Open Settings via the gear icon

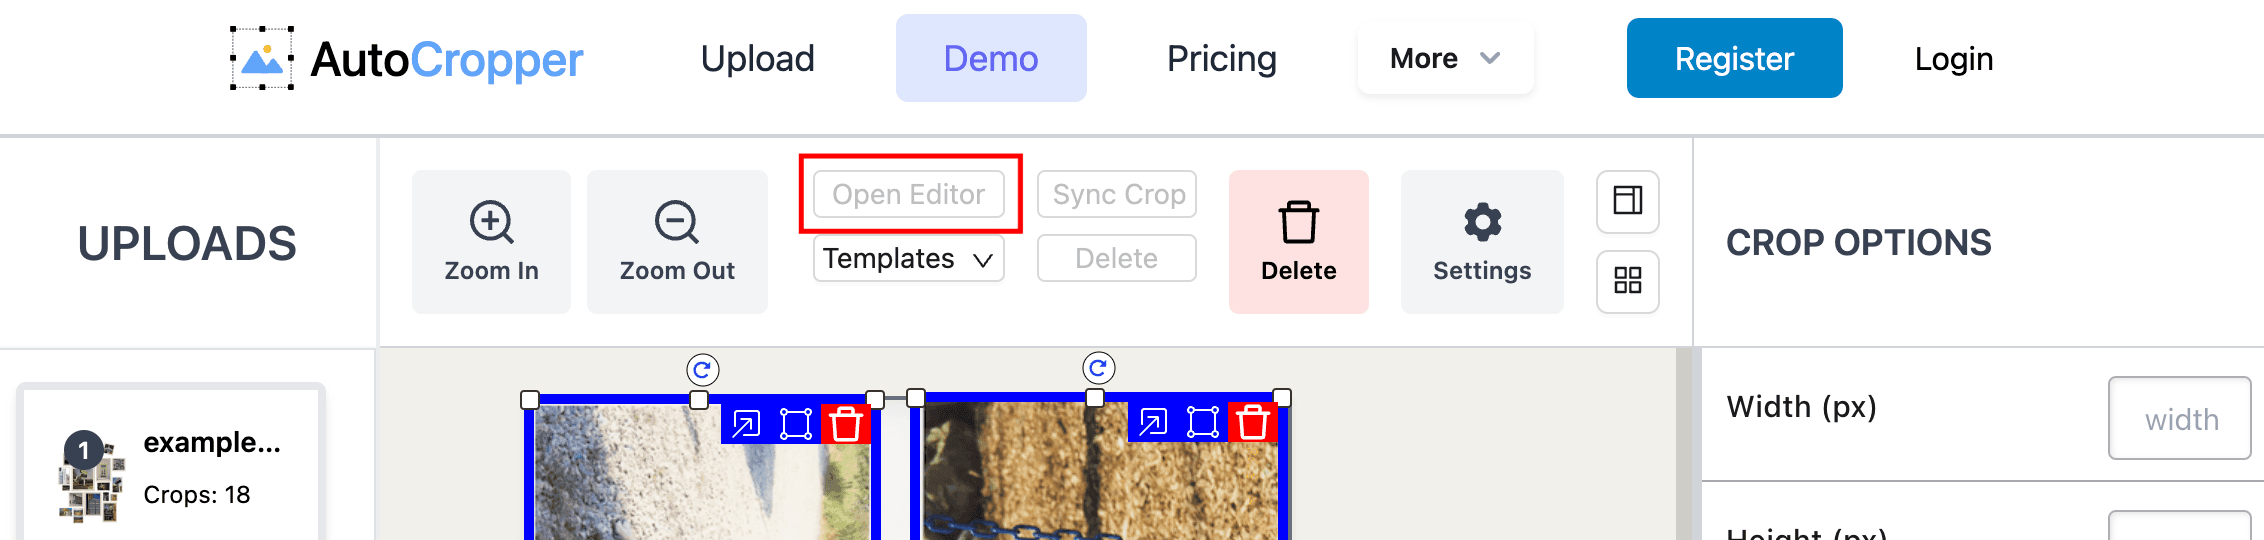[x=1482, y=242]
